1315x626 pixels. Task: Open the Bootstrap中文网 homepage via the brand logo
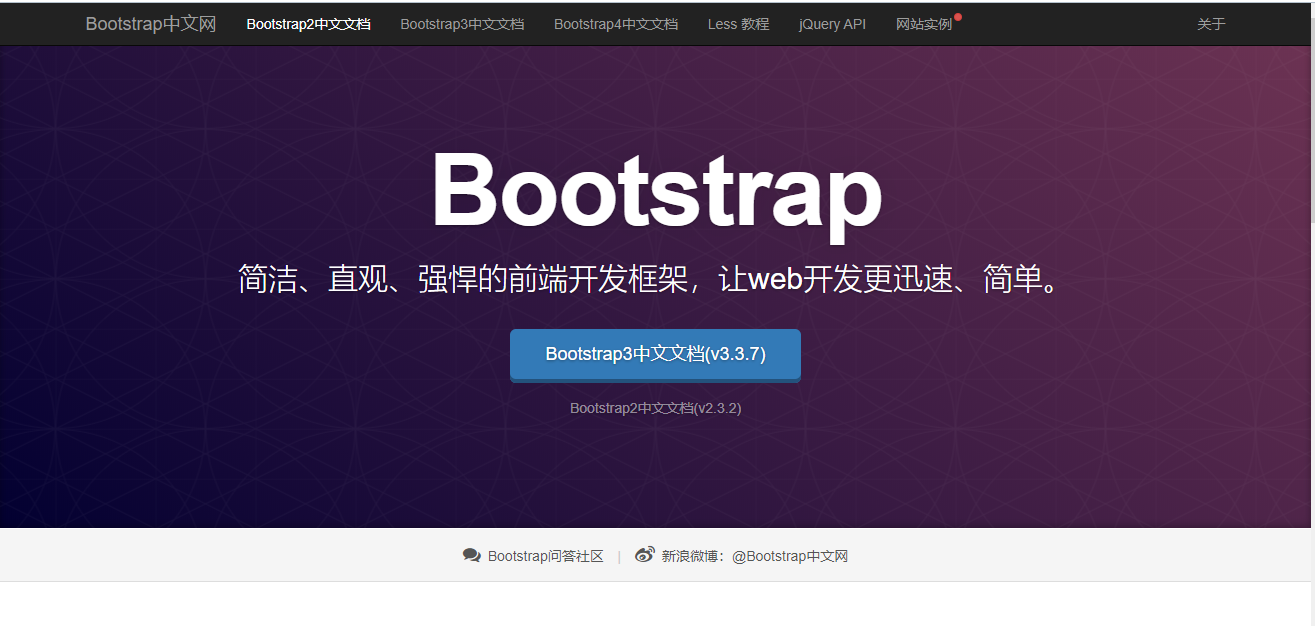pos(150,23)
